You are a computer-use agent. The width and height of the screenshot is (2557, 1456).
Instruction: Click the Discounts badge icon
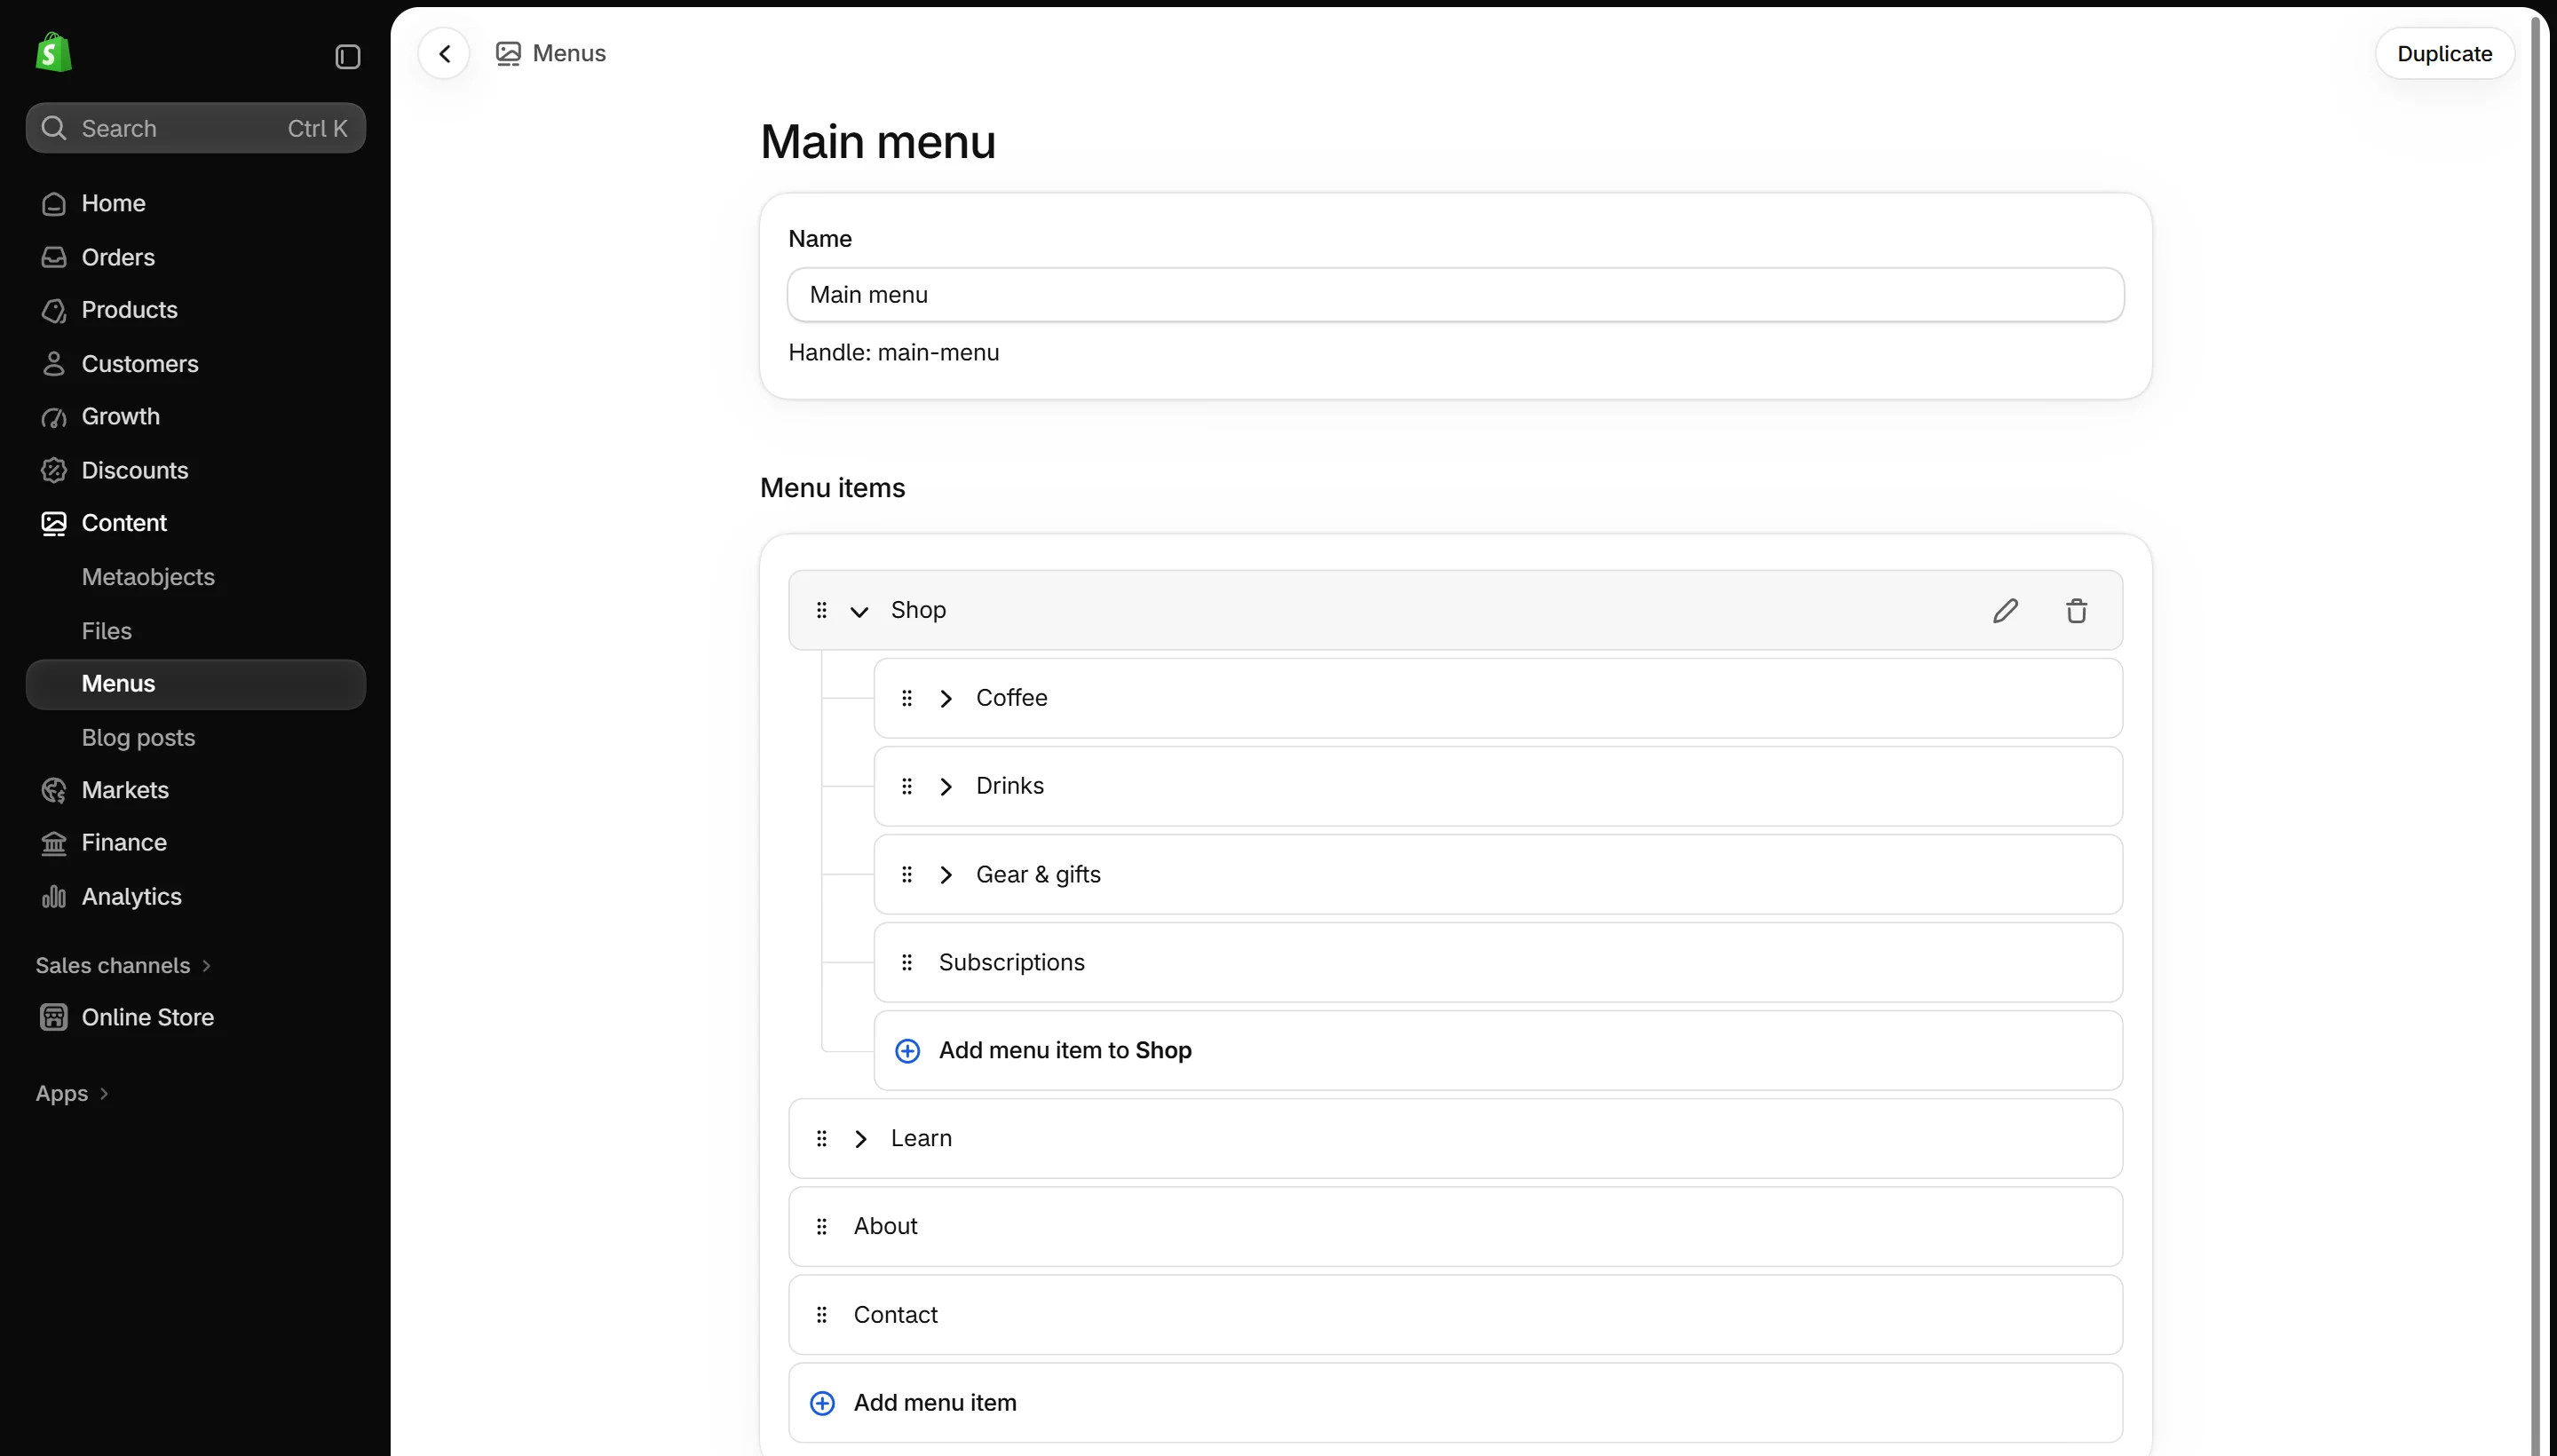(x=54, y=470)
